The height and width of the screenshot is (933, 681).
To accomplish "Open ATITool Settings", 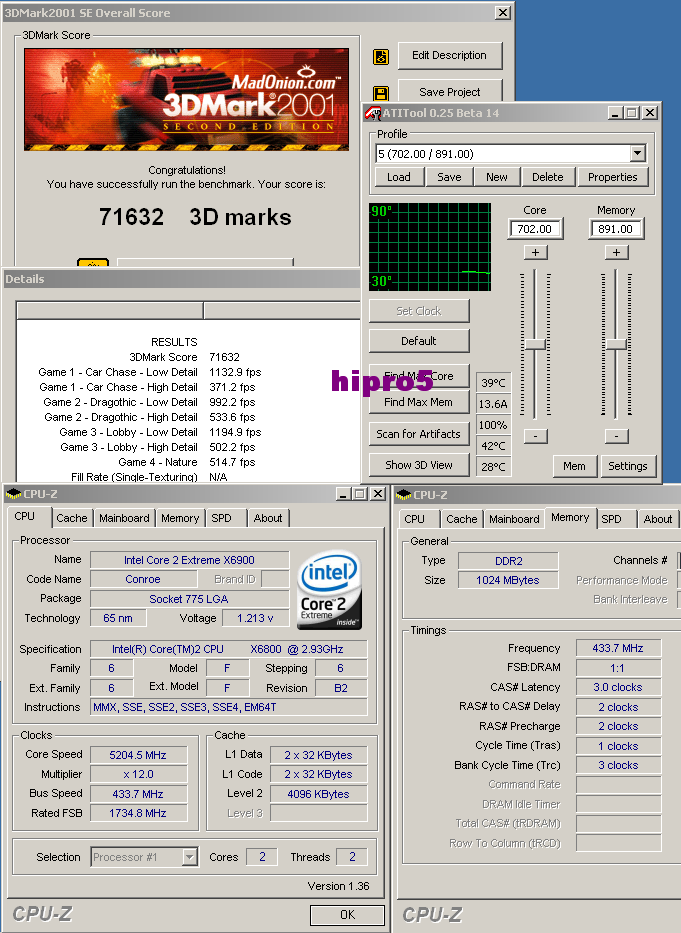I will point(627,466).
